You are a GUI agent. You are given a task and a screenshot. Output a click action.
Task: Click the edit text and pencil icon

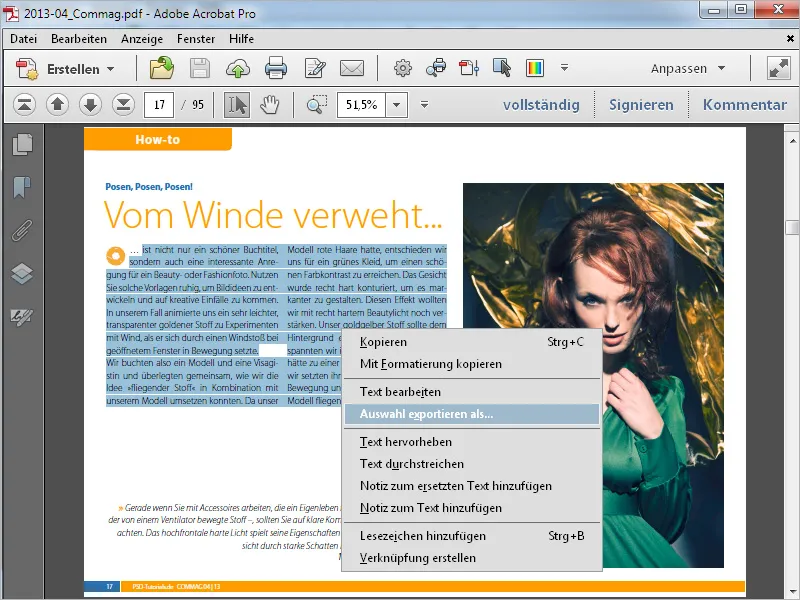click(315, 68)
